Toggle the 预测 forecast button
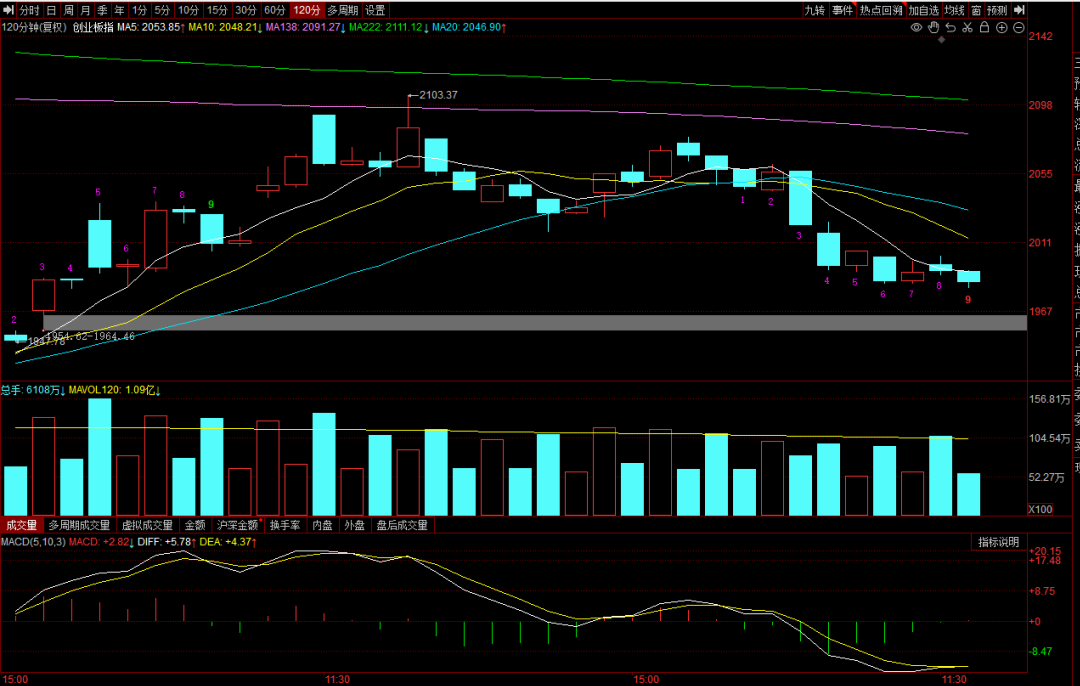This screenshot has height=686, width=1080. point(997,10)
